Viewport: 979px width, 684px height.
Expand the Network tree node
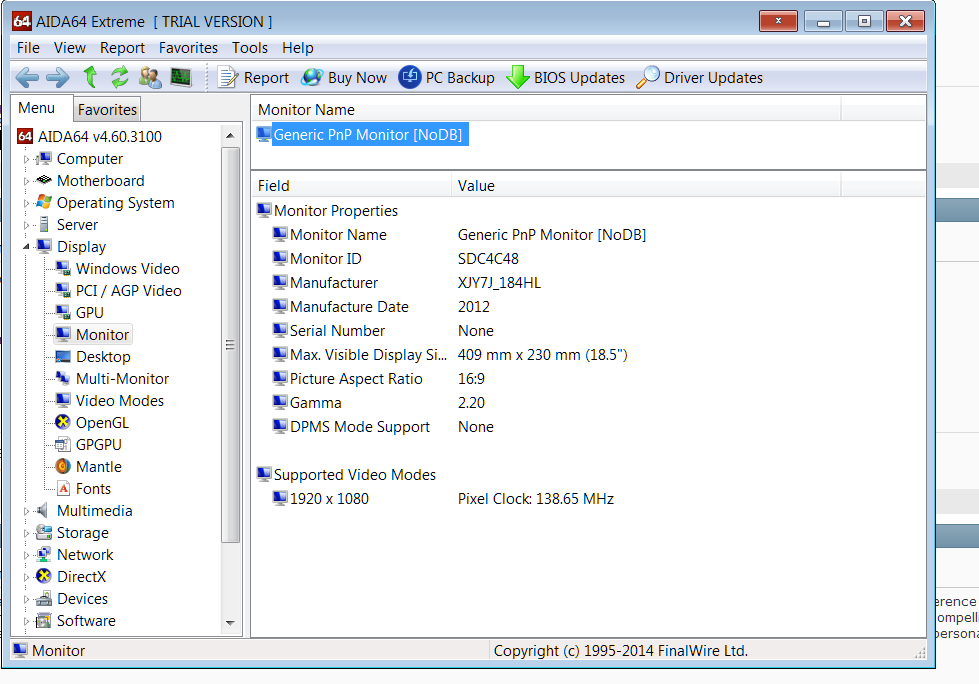coord(26,555)
